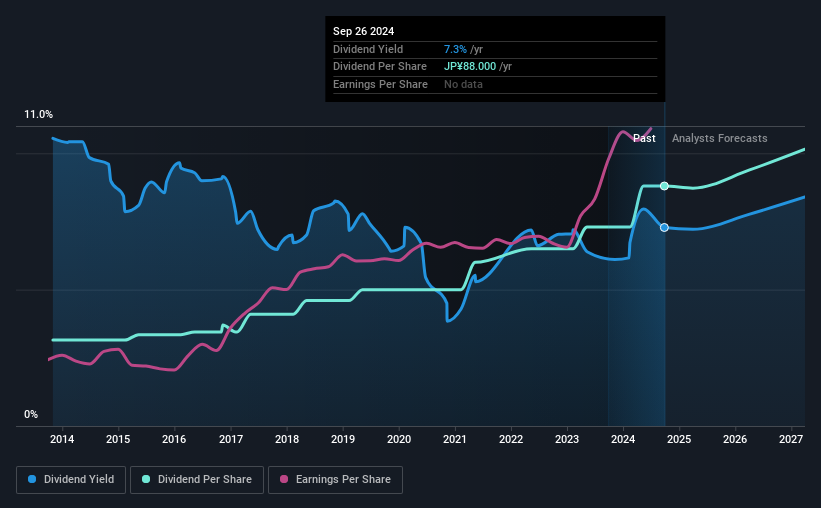Click the blue Dividend Yield legend dot
This screenshot has width=821, height=508.
[32, 479]
